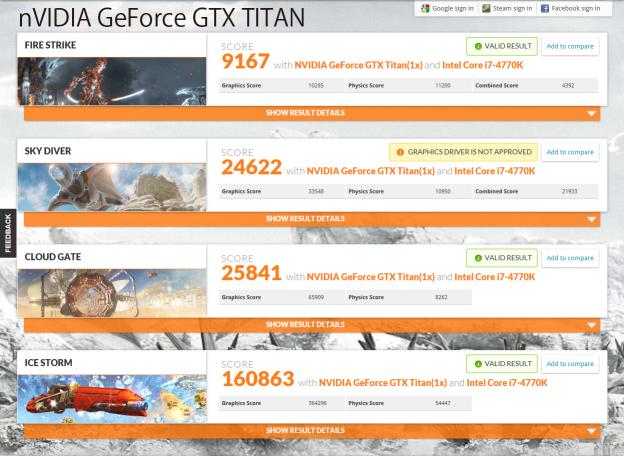Open Steam sign in link
This screenshot has height=456, width=624.
coord(512,8)
